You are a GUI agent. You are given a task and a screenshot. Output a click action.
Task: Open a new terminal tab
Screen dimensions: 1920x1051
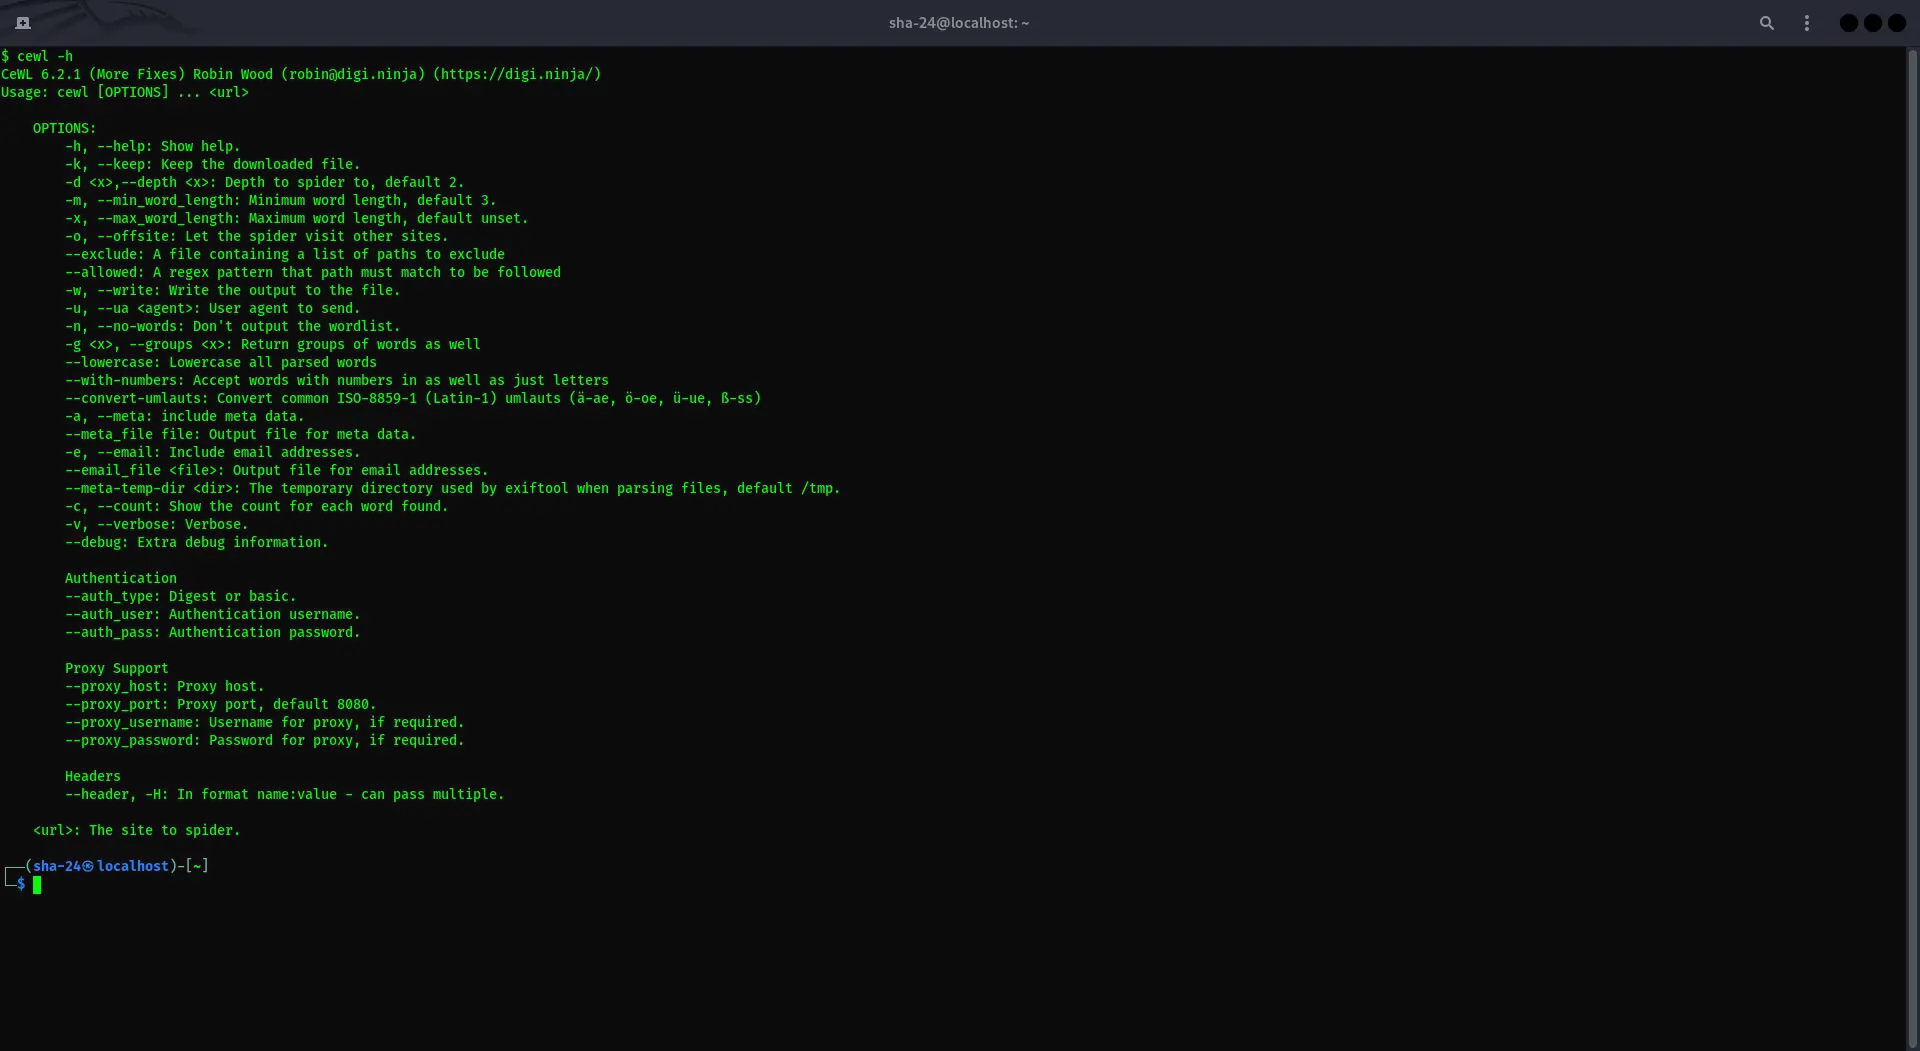(23, 23)
